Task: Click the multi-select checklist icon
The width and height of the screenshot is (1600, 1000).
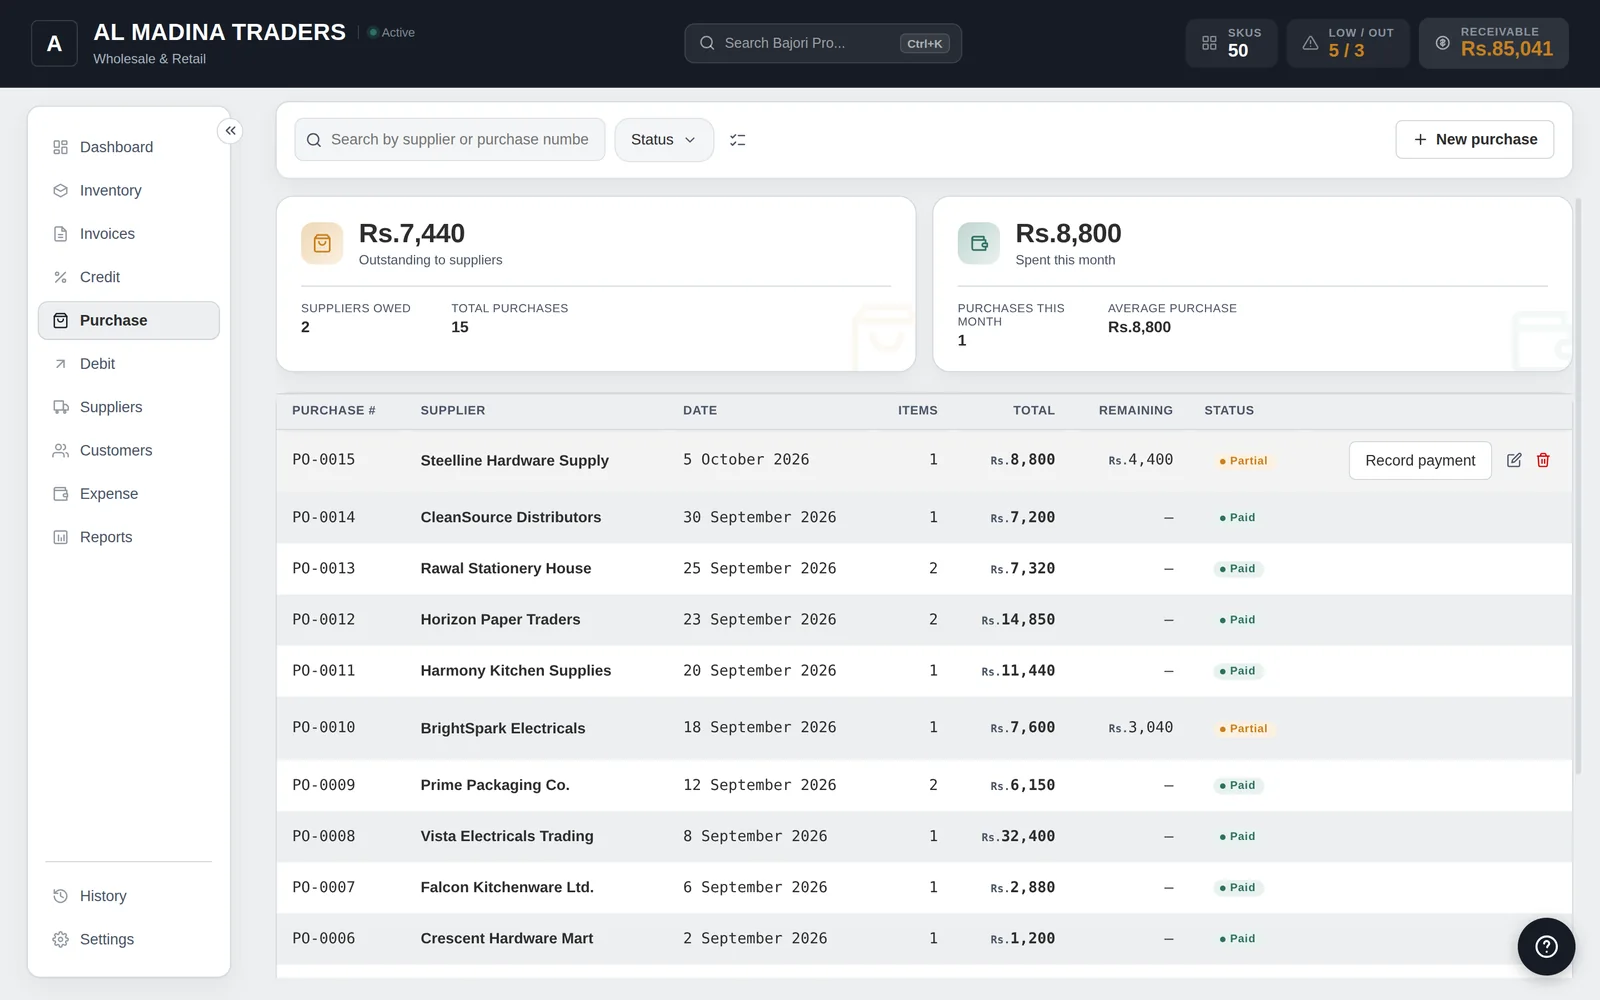Action: 738,140
